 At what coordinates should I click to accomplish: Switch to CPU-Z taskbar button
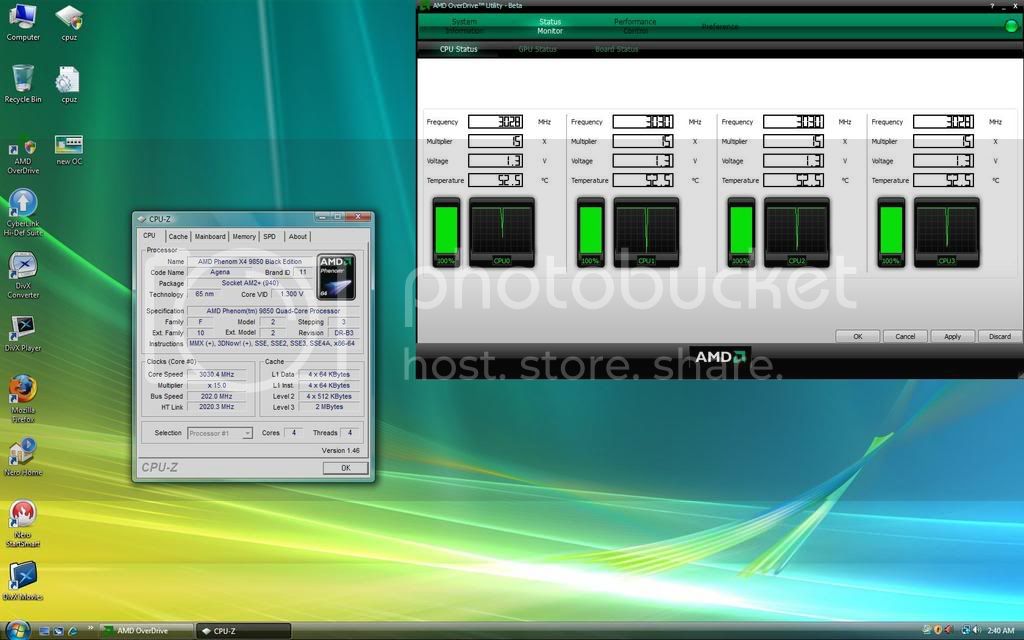click(244, 631)
